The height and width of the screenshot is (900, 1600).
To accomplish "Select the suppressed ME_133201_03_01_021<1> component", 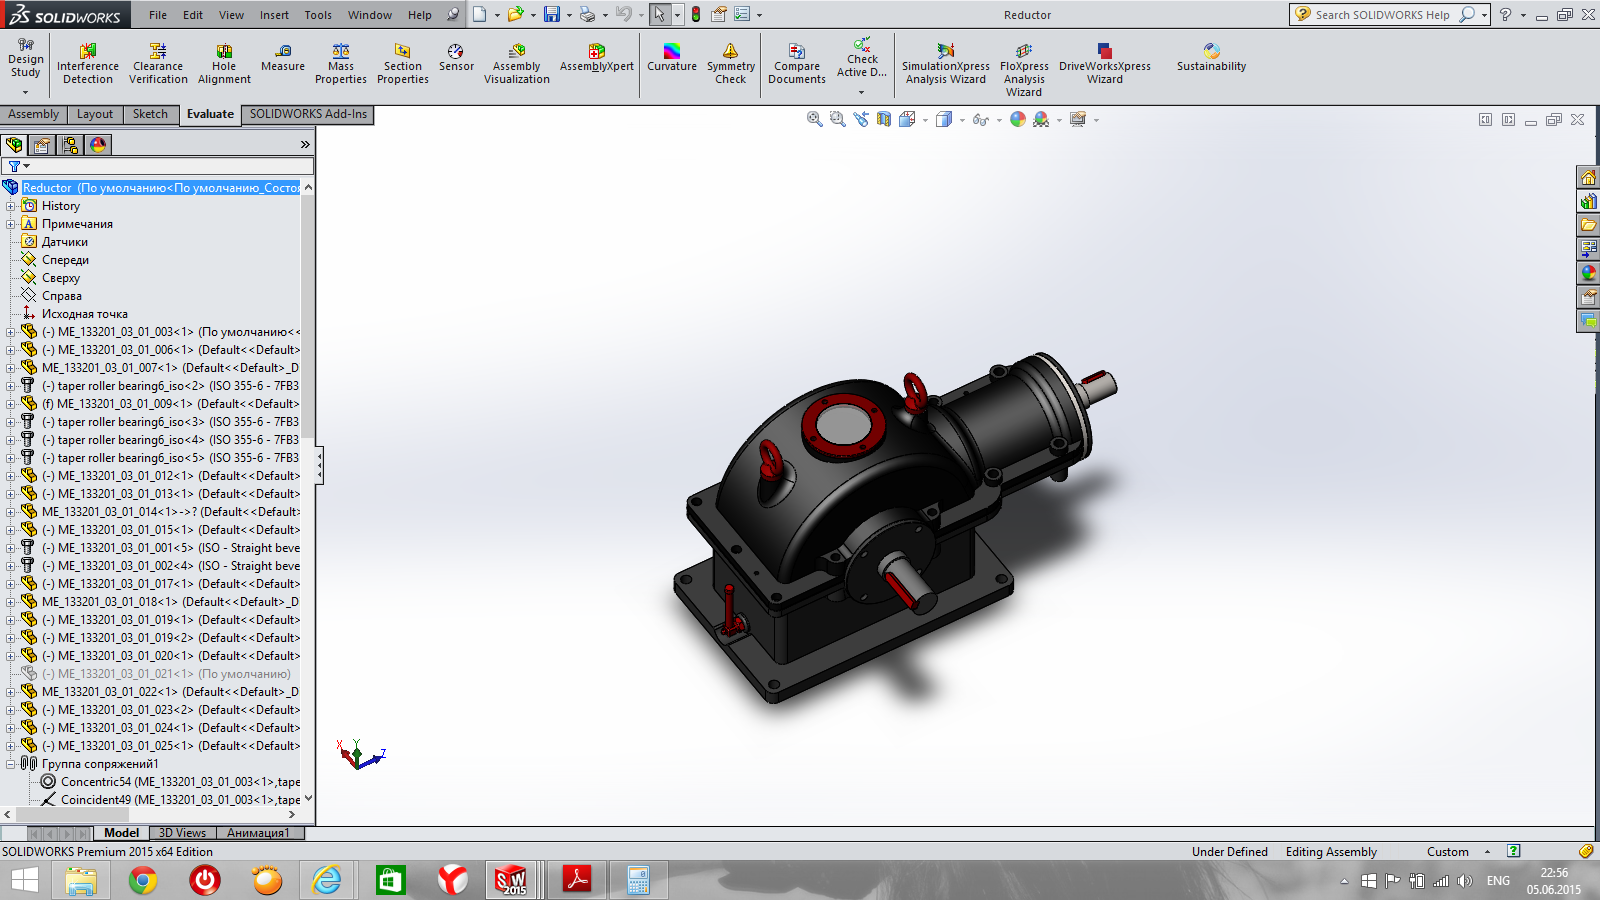I will 164,674.
